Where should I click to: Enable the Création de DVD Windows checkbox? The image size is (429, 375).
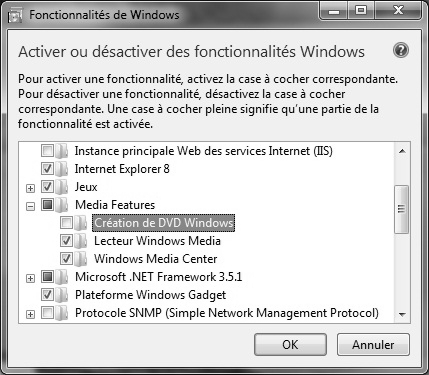(66, 223)
